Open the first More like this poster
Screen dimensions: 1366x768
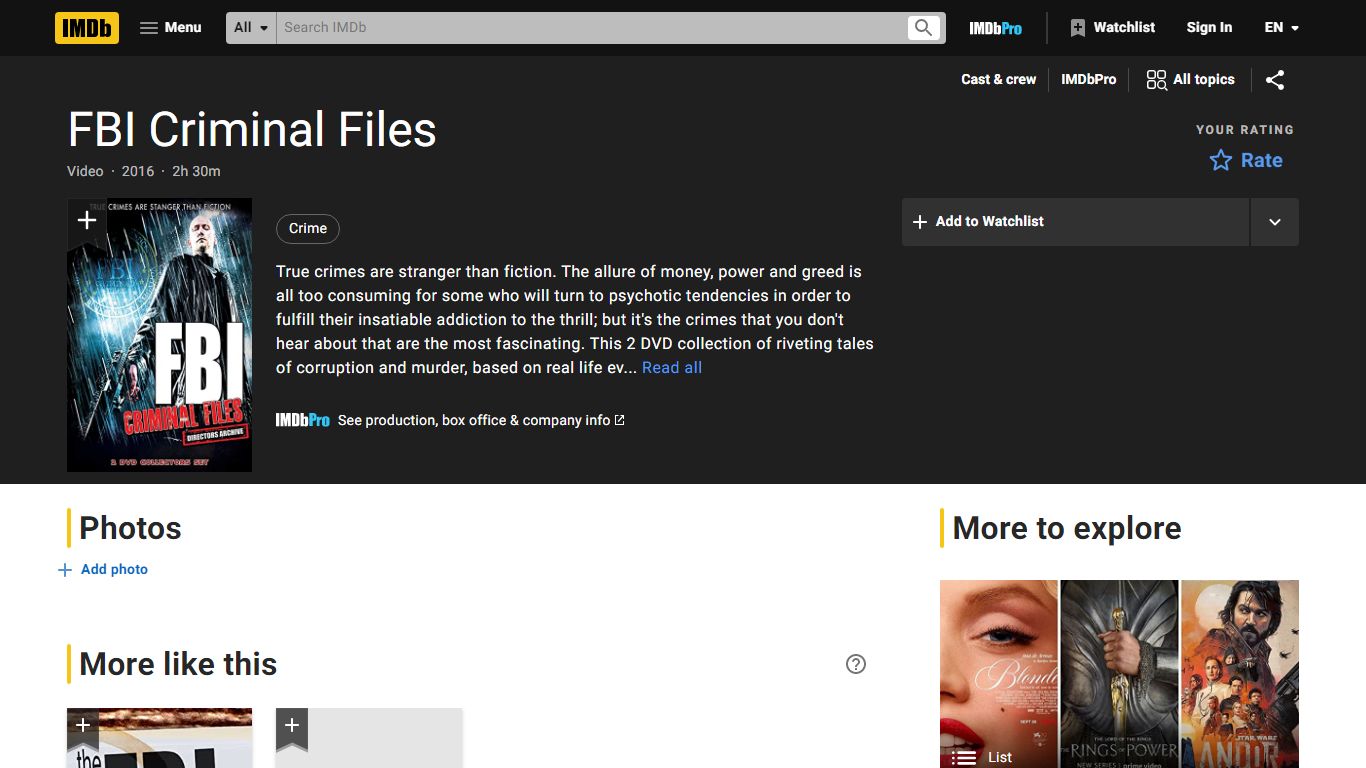(159, 738)
